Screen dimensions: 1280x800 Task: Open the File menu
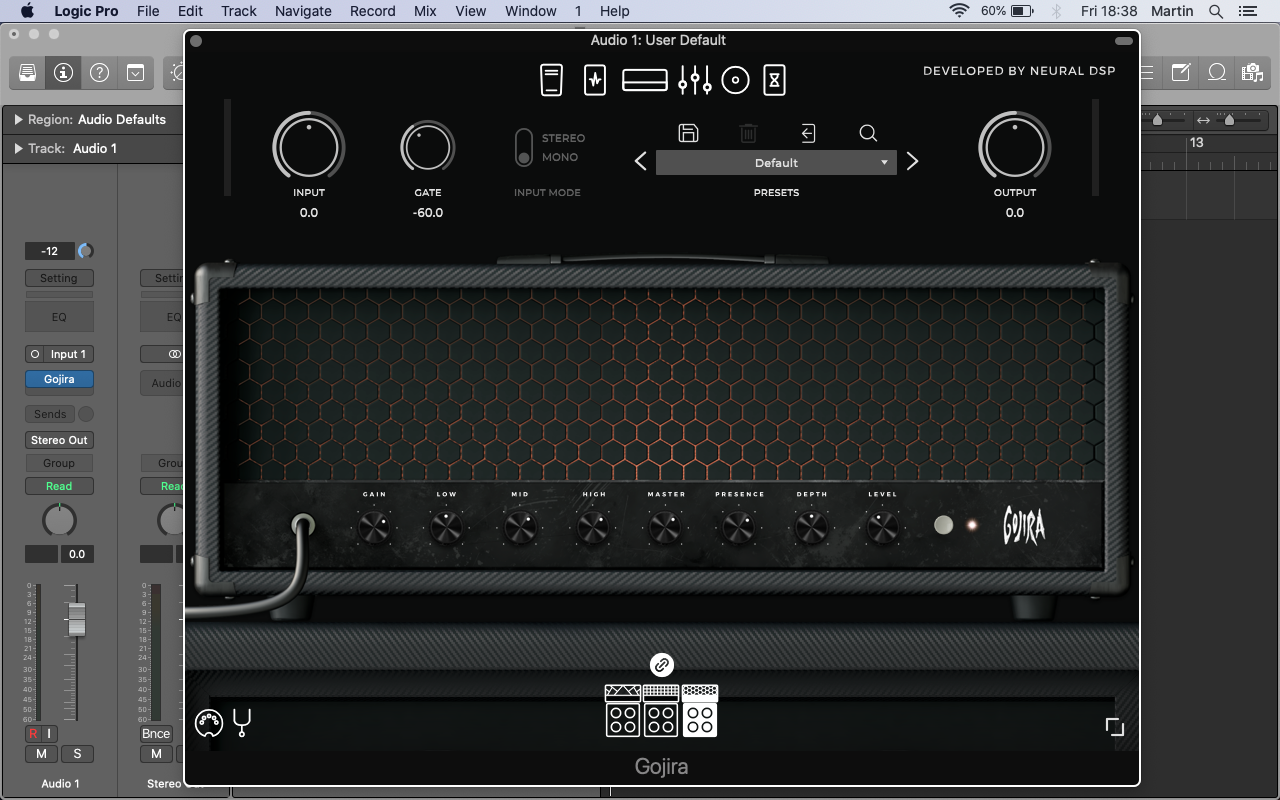(x=148, y=11)
